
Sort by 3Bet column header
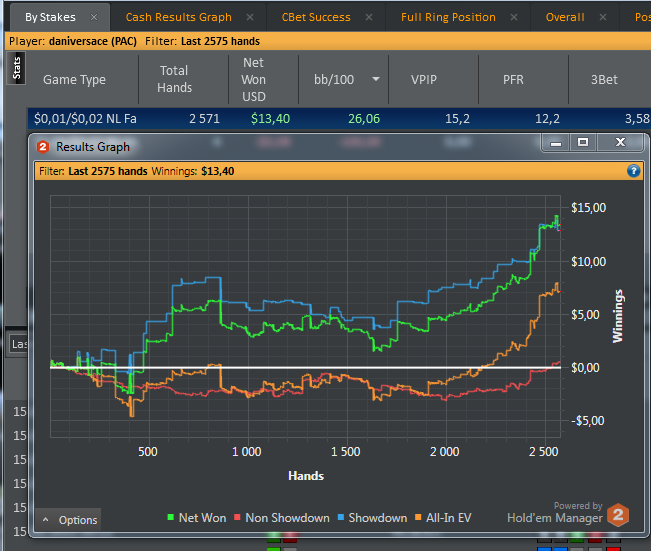(604, 79)
